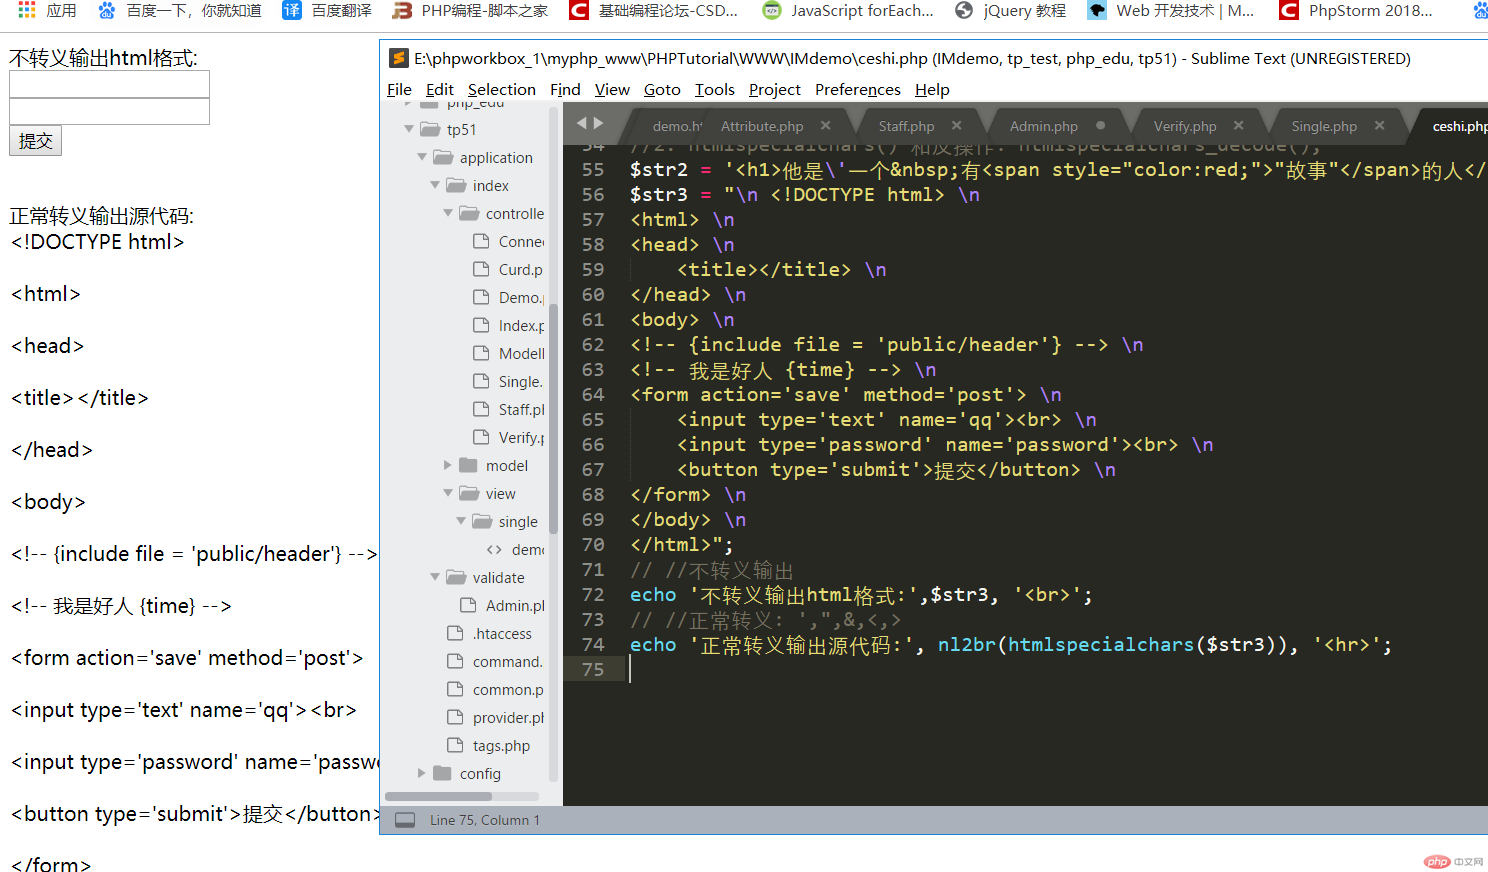Click the tp51 folder icon

click(431, 129)
